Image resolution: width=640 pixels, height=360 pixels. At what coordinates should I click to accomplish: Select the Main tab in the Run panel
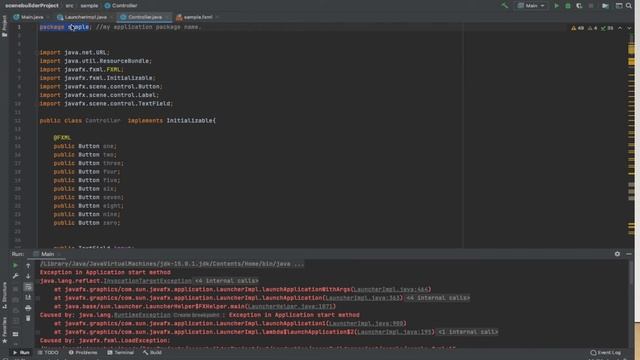tap(47, 254)
